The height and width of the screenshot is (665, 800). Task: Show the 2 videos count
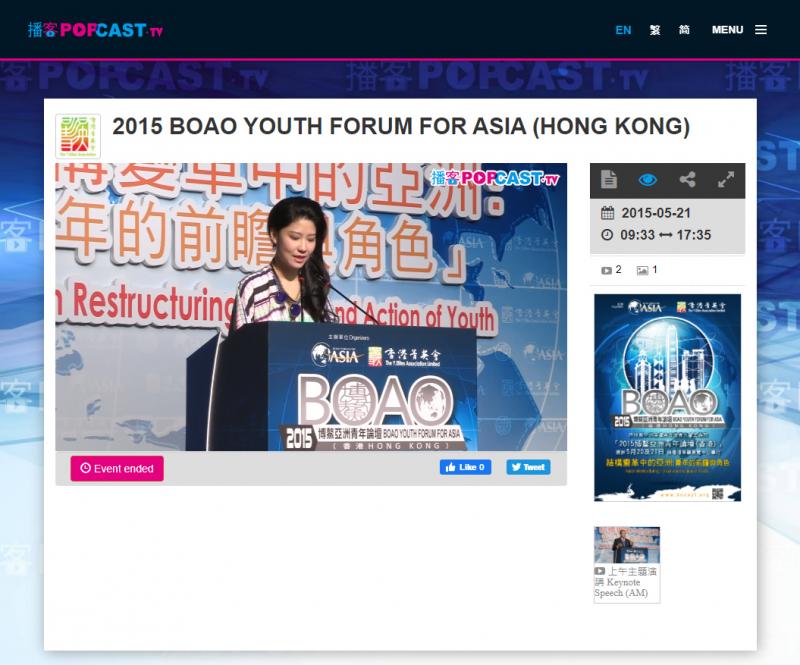coord(611,270)
